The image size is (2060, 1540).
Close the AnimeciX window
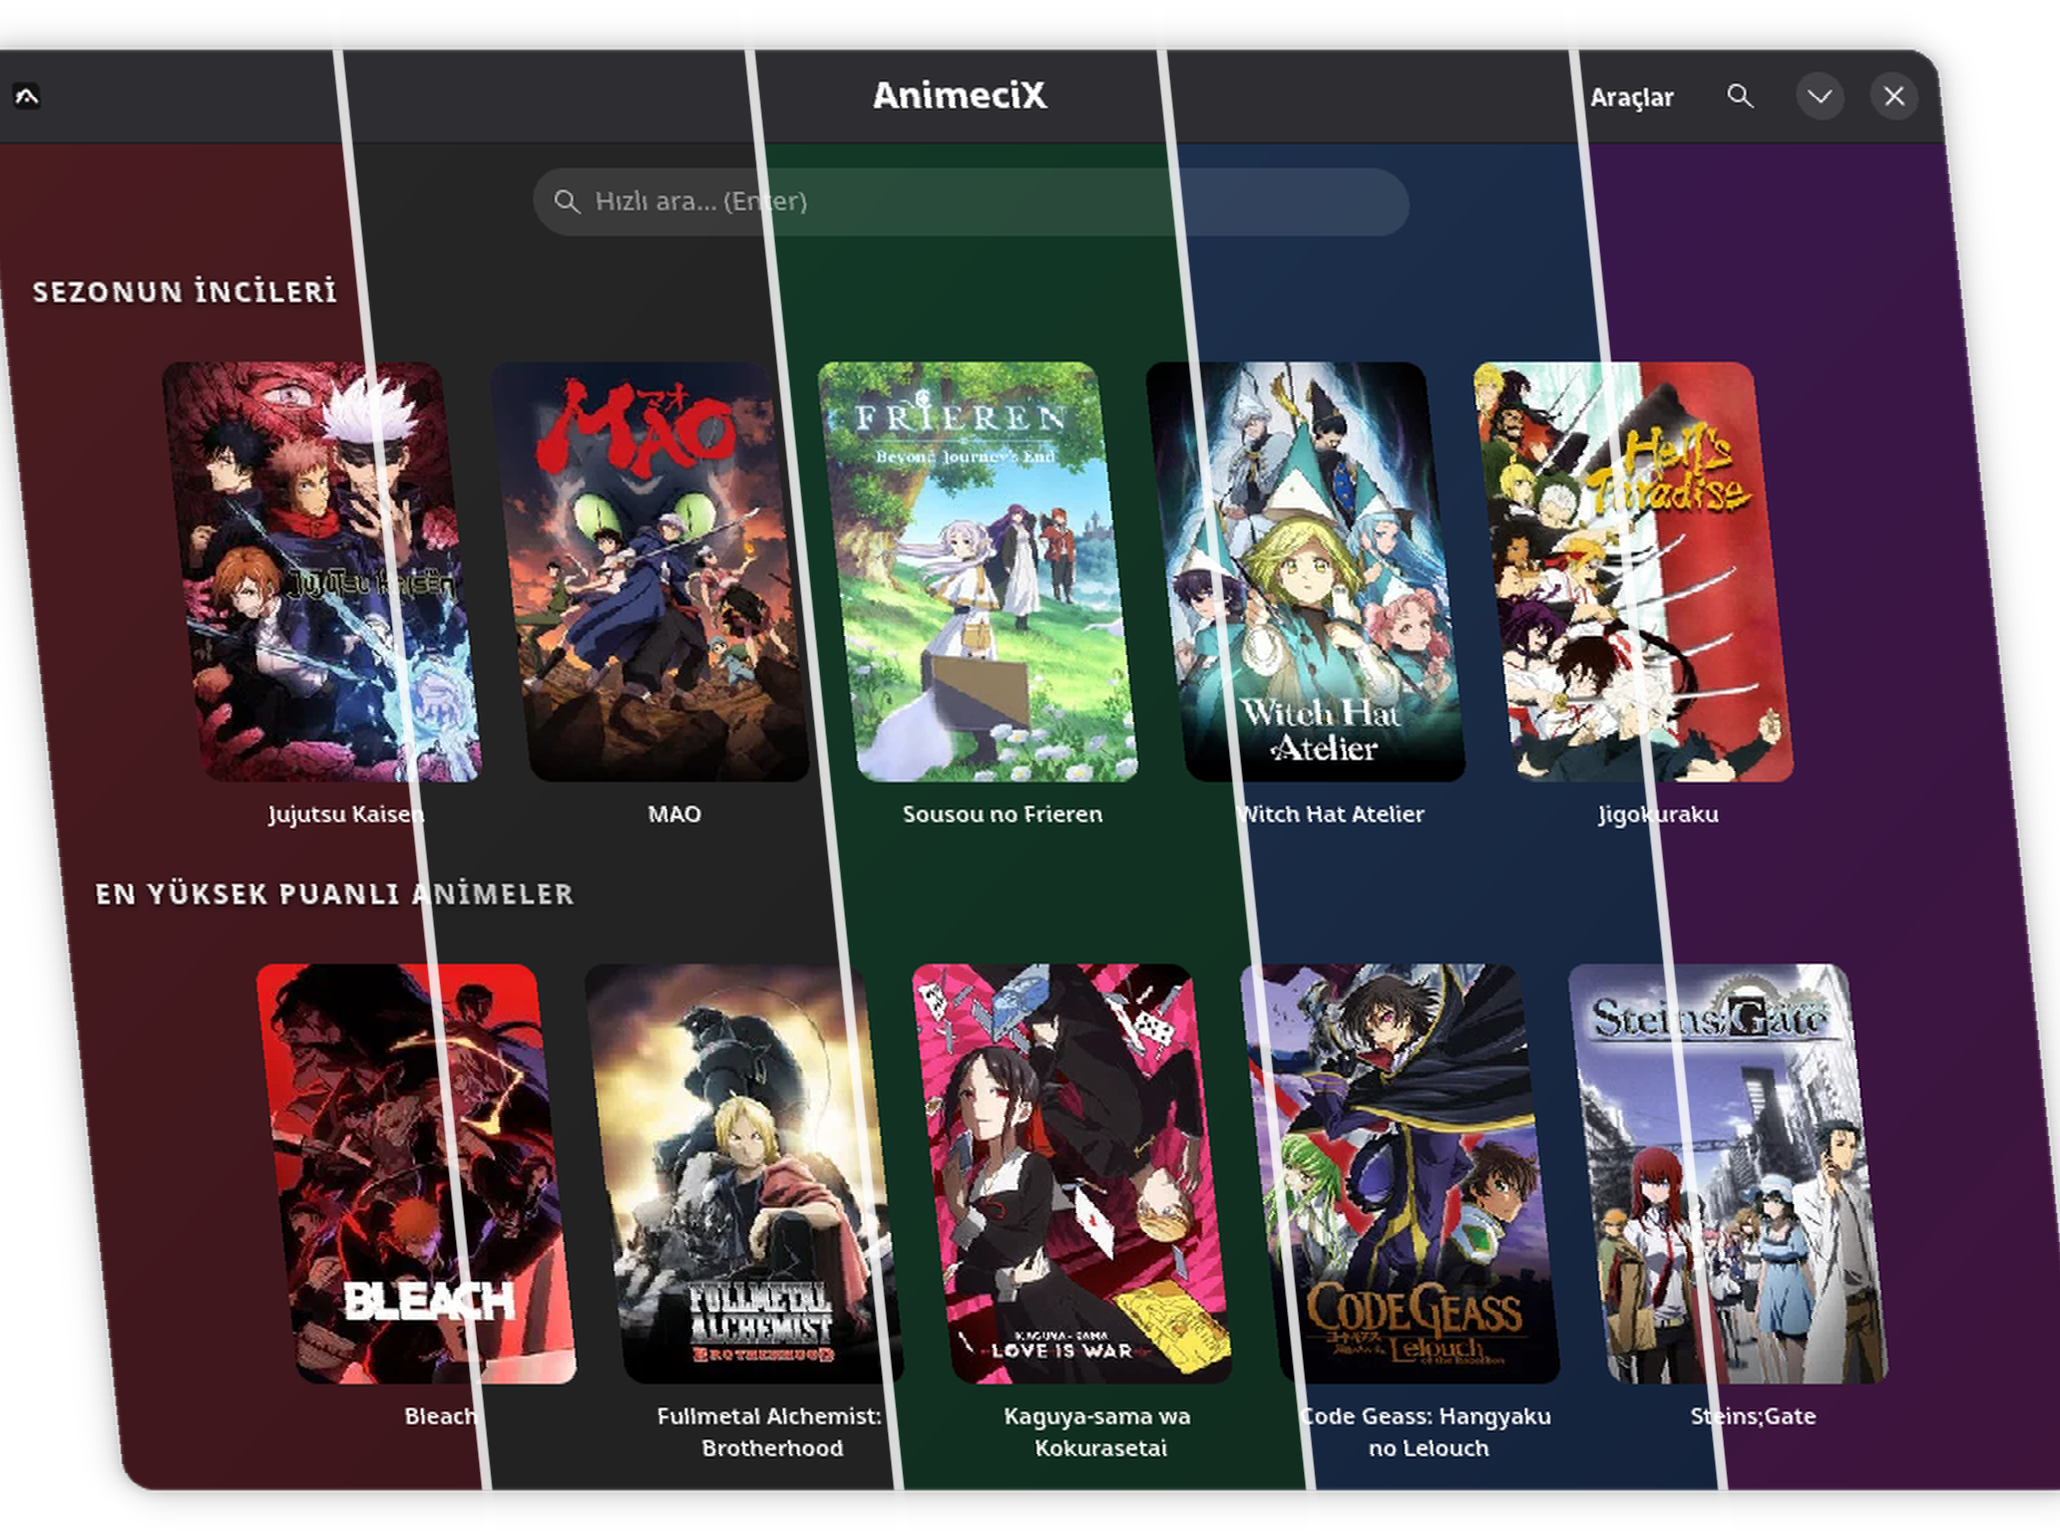pos(1894,97)
